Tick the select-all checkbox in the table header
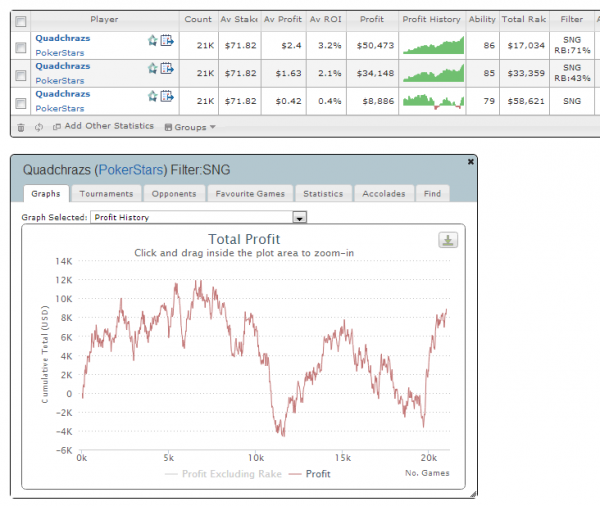The height and width of the screenshot is (506, 600). click(21, 21)
